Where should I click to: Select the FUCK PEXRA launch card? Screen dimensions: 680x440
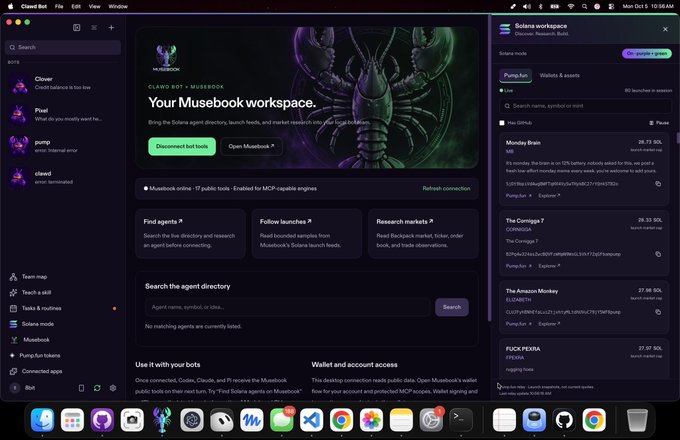click(x=584, y=359)
